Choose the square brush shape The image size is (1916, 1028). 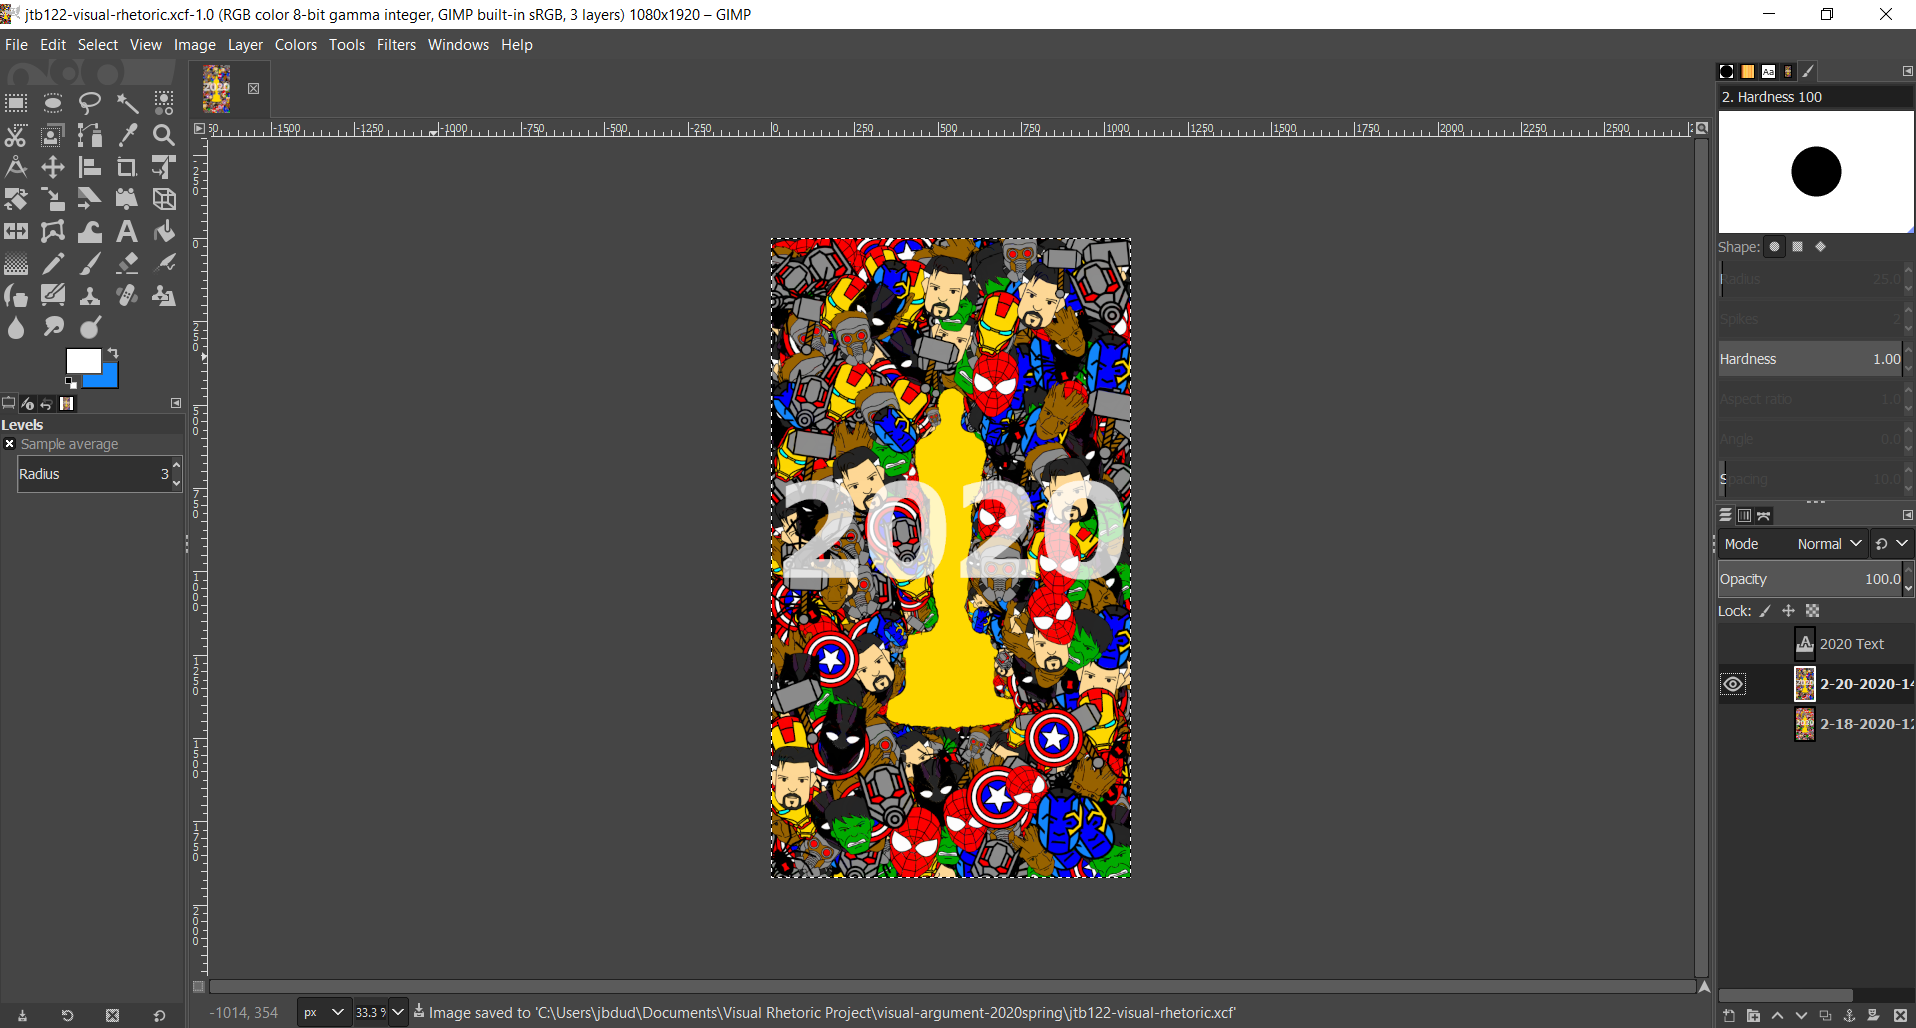[x=1798, y=247]
